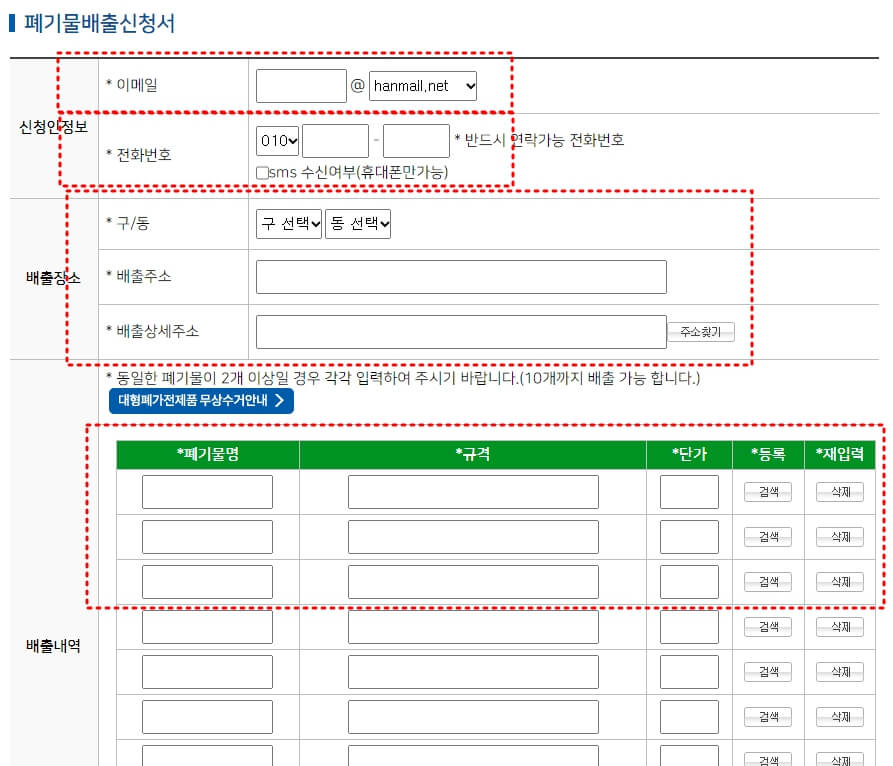The width and height of the screenshot is (893, 766).
Task: Click the 주소찾기 address search button
Action: click(x=704, y=331)
